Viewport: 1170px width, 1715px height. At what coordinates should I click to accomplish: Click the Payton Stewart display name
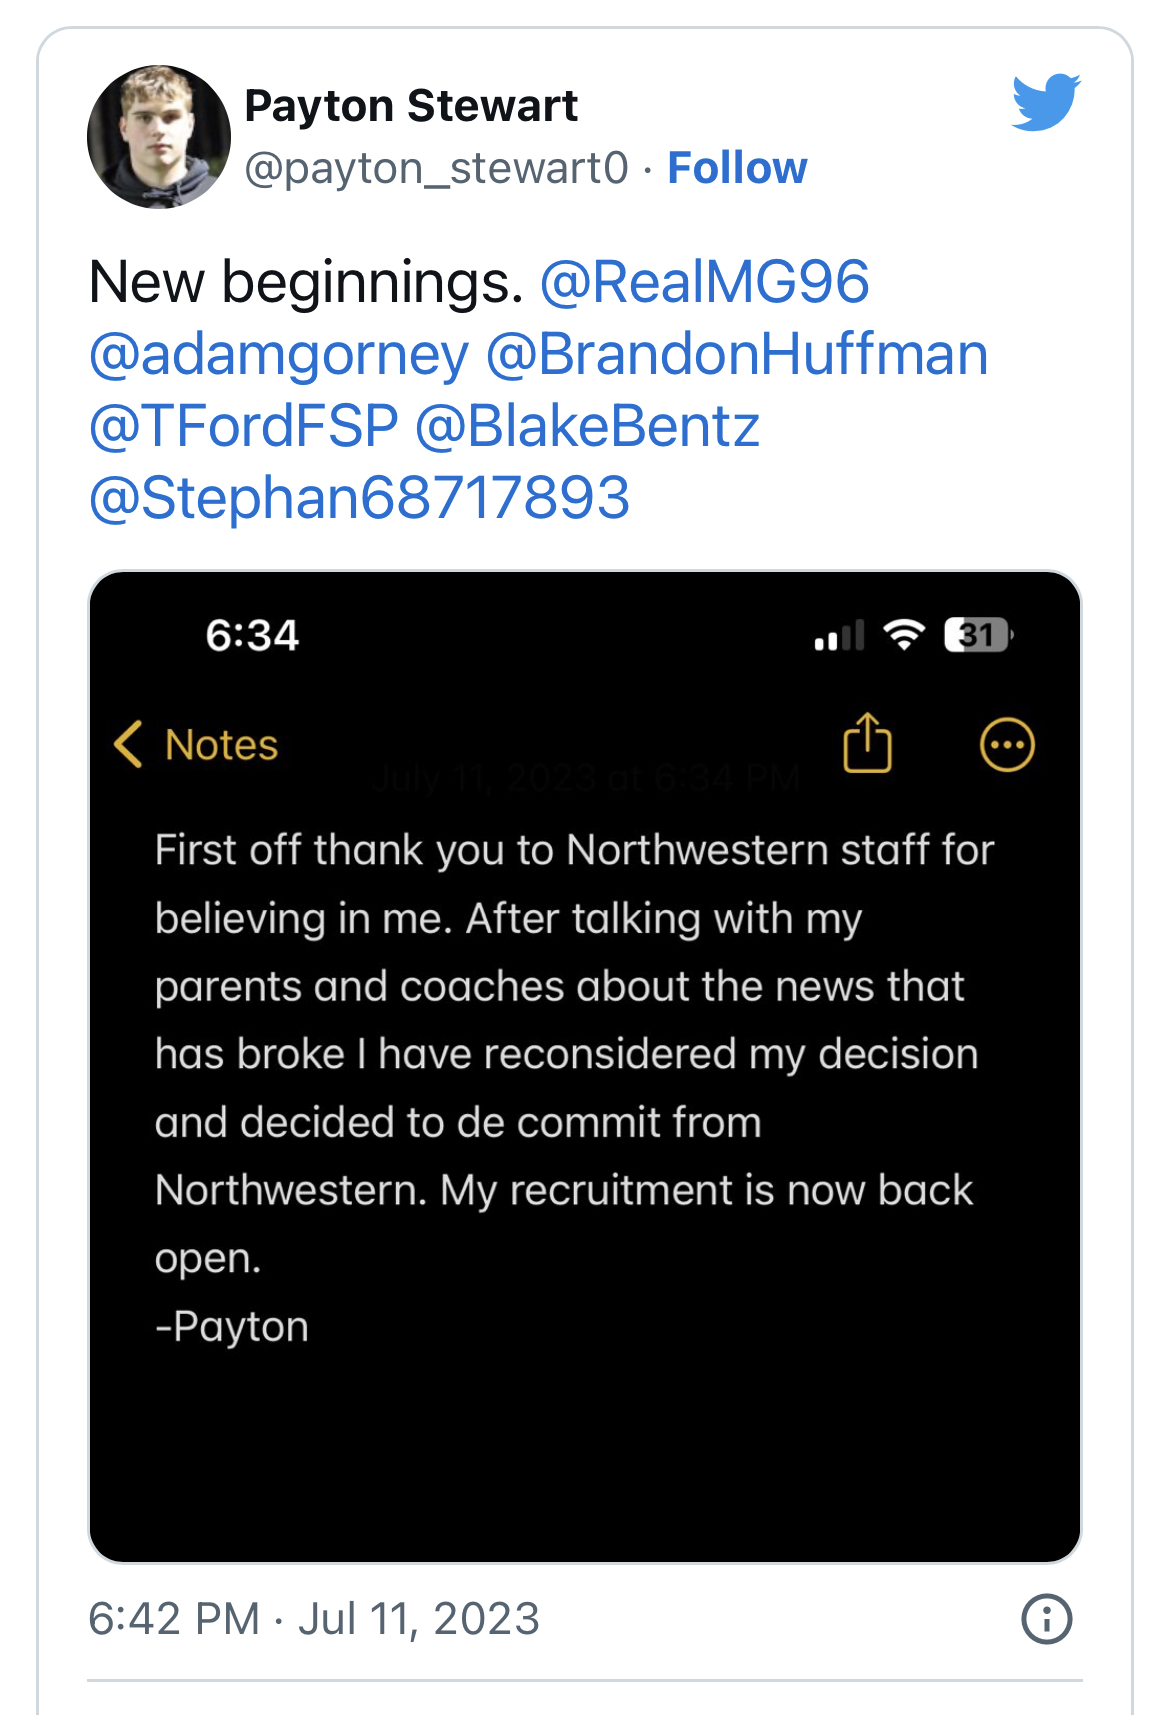pyautogui.click(x=411, y=106)
